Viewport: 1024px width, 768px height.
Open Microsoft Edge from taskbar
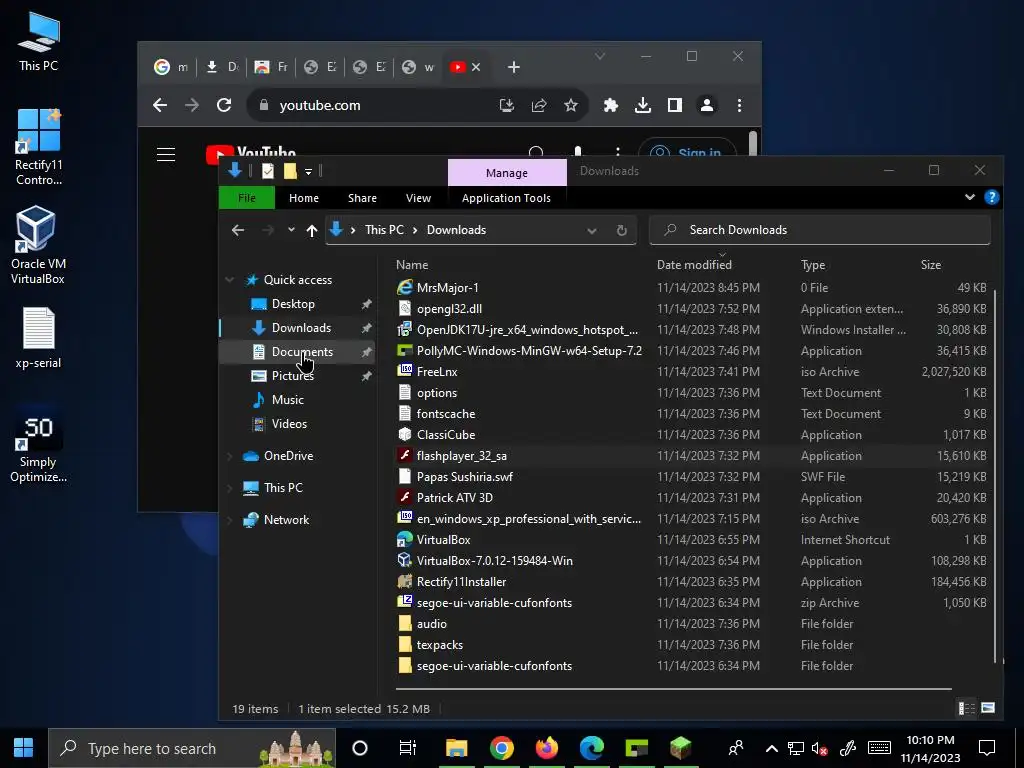click(592, 748)
